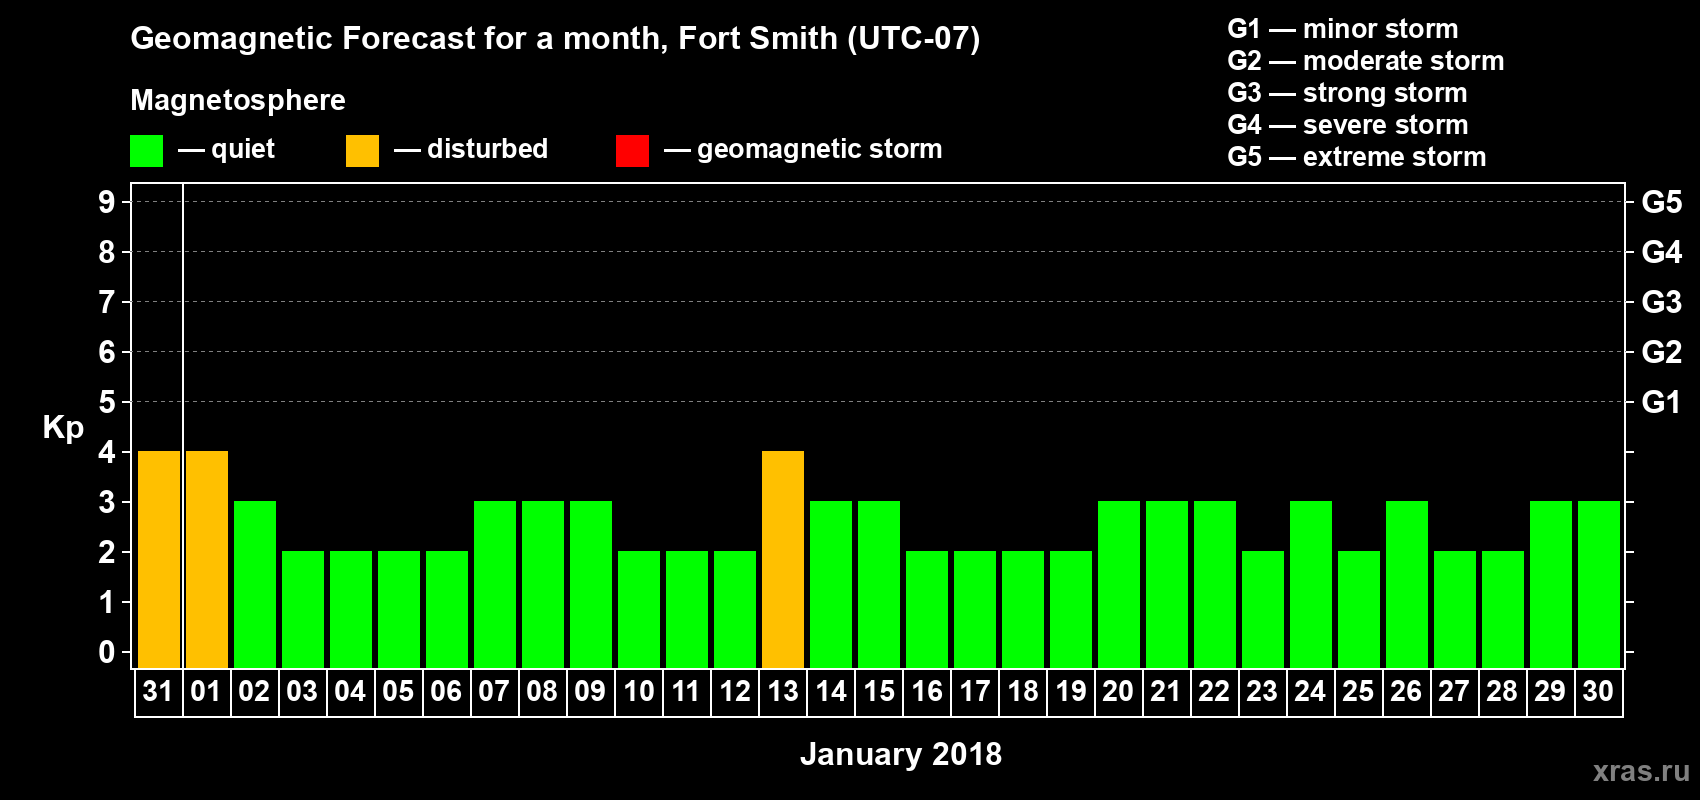Screen dimensions: 1700x800
Task: Click date label 31 on axis
Action: (x=158, y=691)
